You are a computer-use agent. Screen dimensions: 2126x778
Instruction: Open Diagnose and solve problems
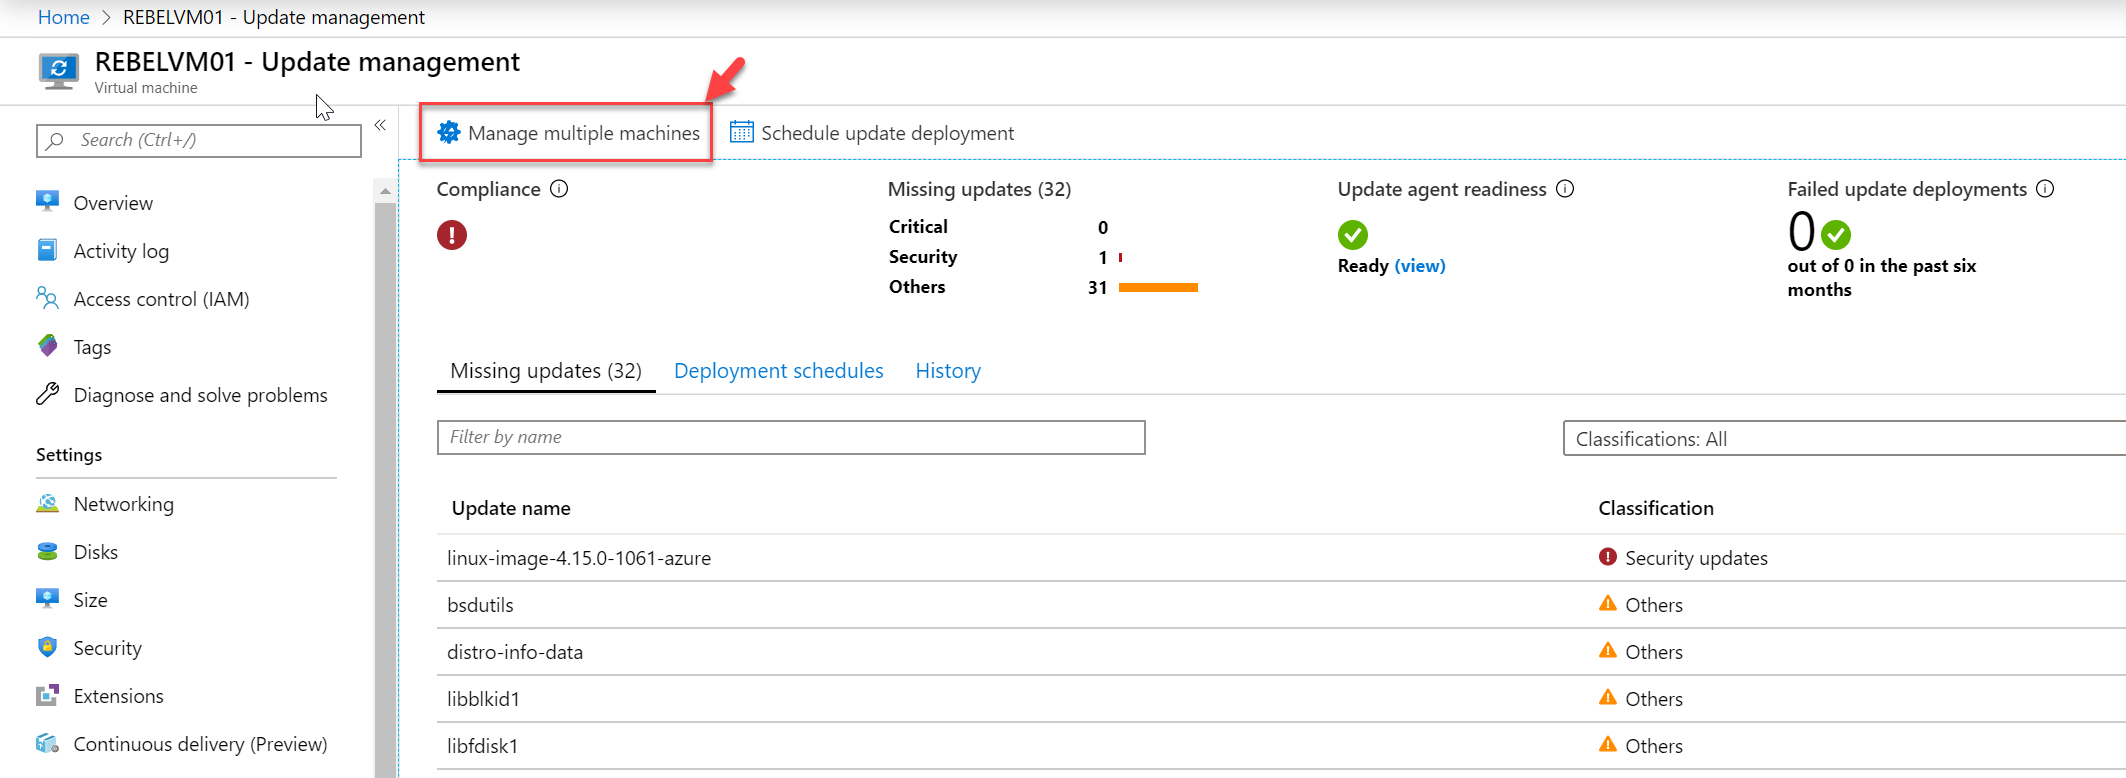tap(199, 395)
